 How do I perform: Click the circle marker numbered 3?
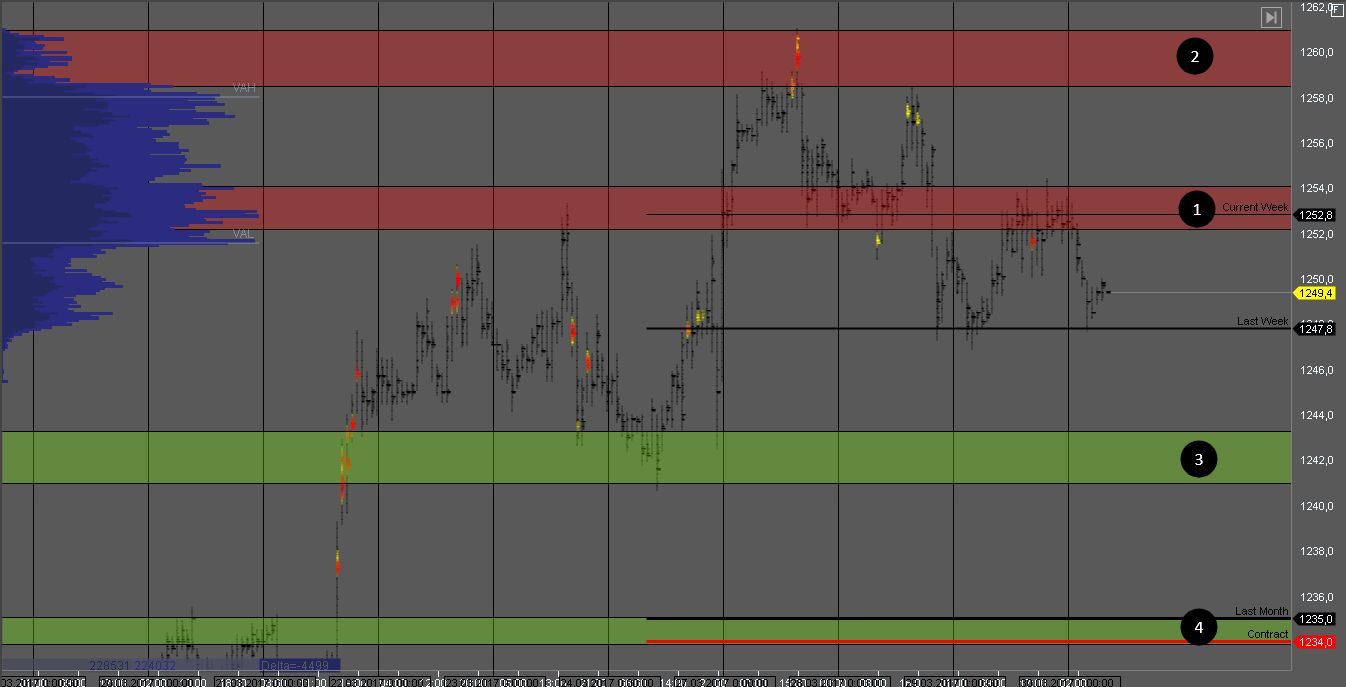[1198, 459]
